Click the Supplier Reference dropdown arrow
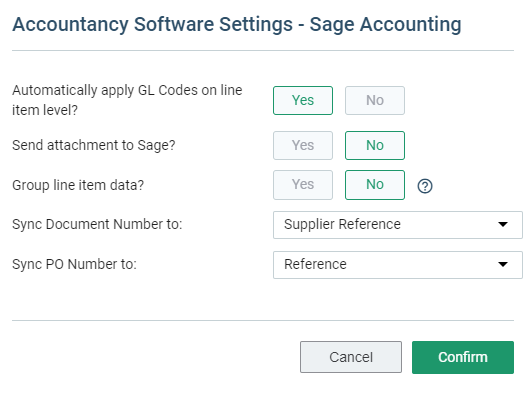Image resolution: width=528 pixels, height=397 pixels. 503,225
